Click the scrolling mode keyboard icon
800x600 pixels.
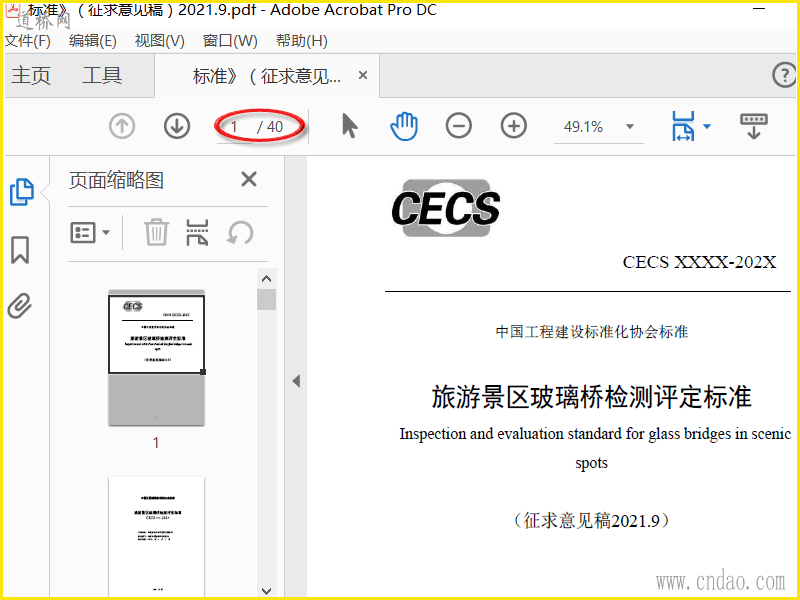click(x=754, y=126)
